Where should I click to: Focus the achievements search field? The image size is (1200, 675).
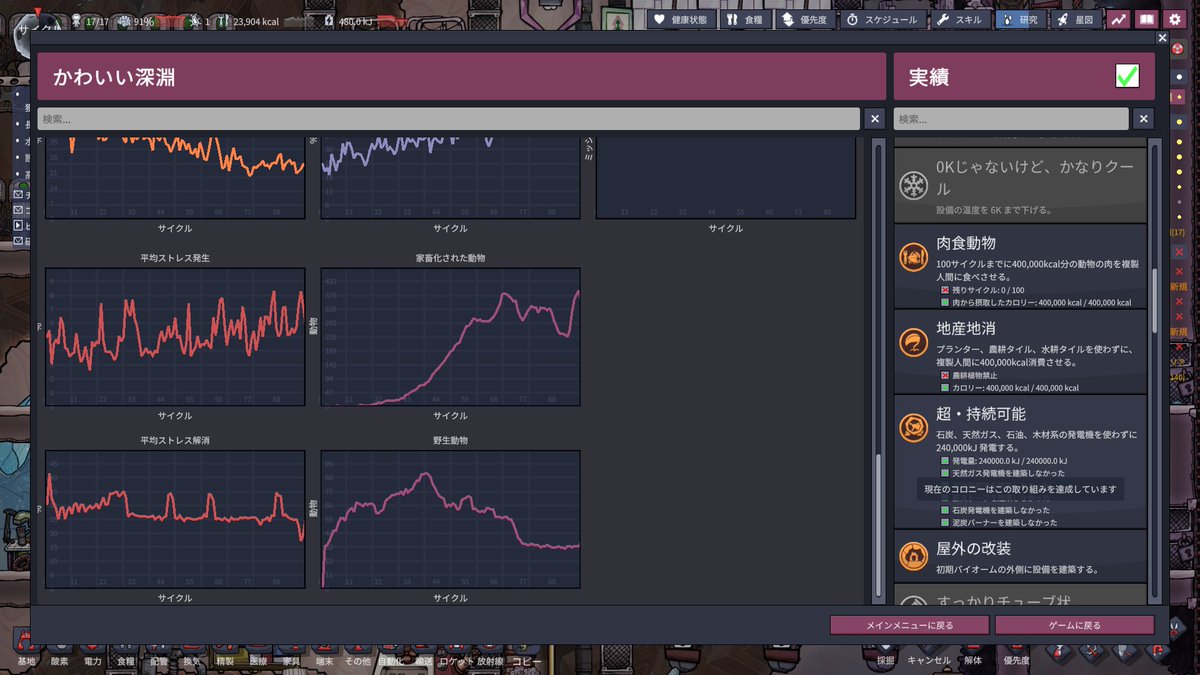1011,119
